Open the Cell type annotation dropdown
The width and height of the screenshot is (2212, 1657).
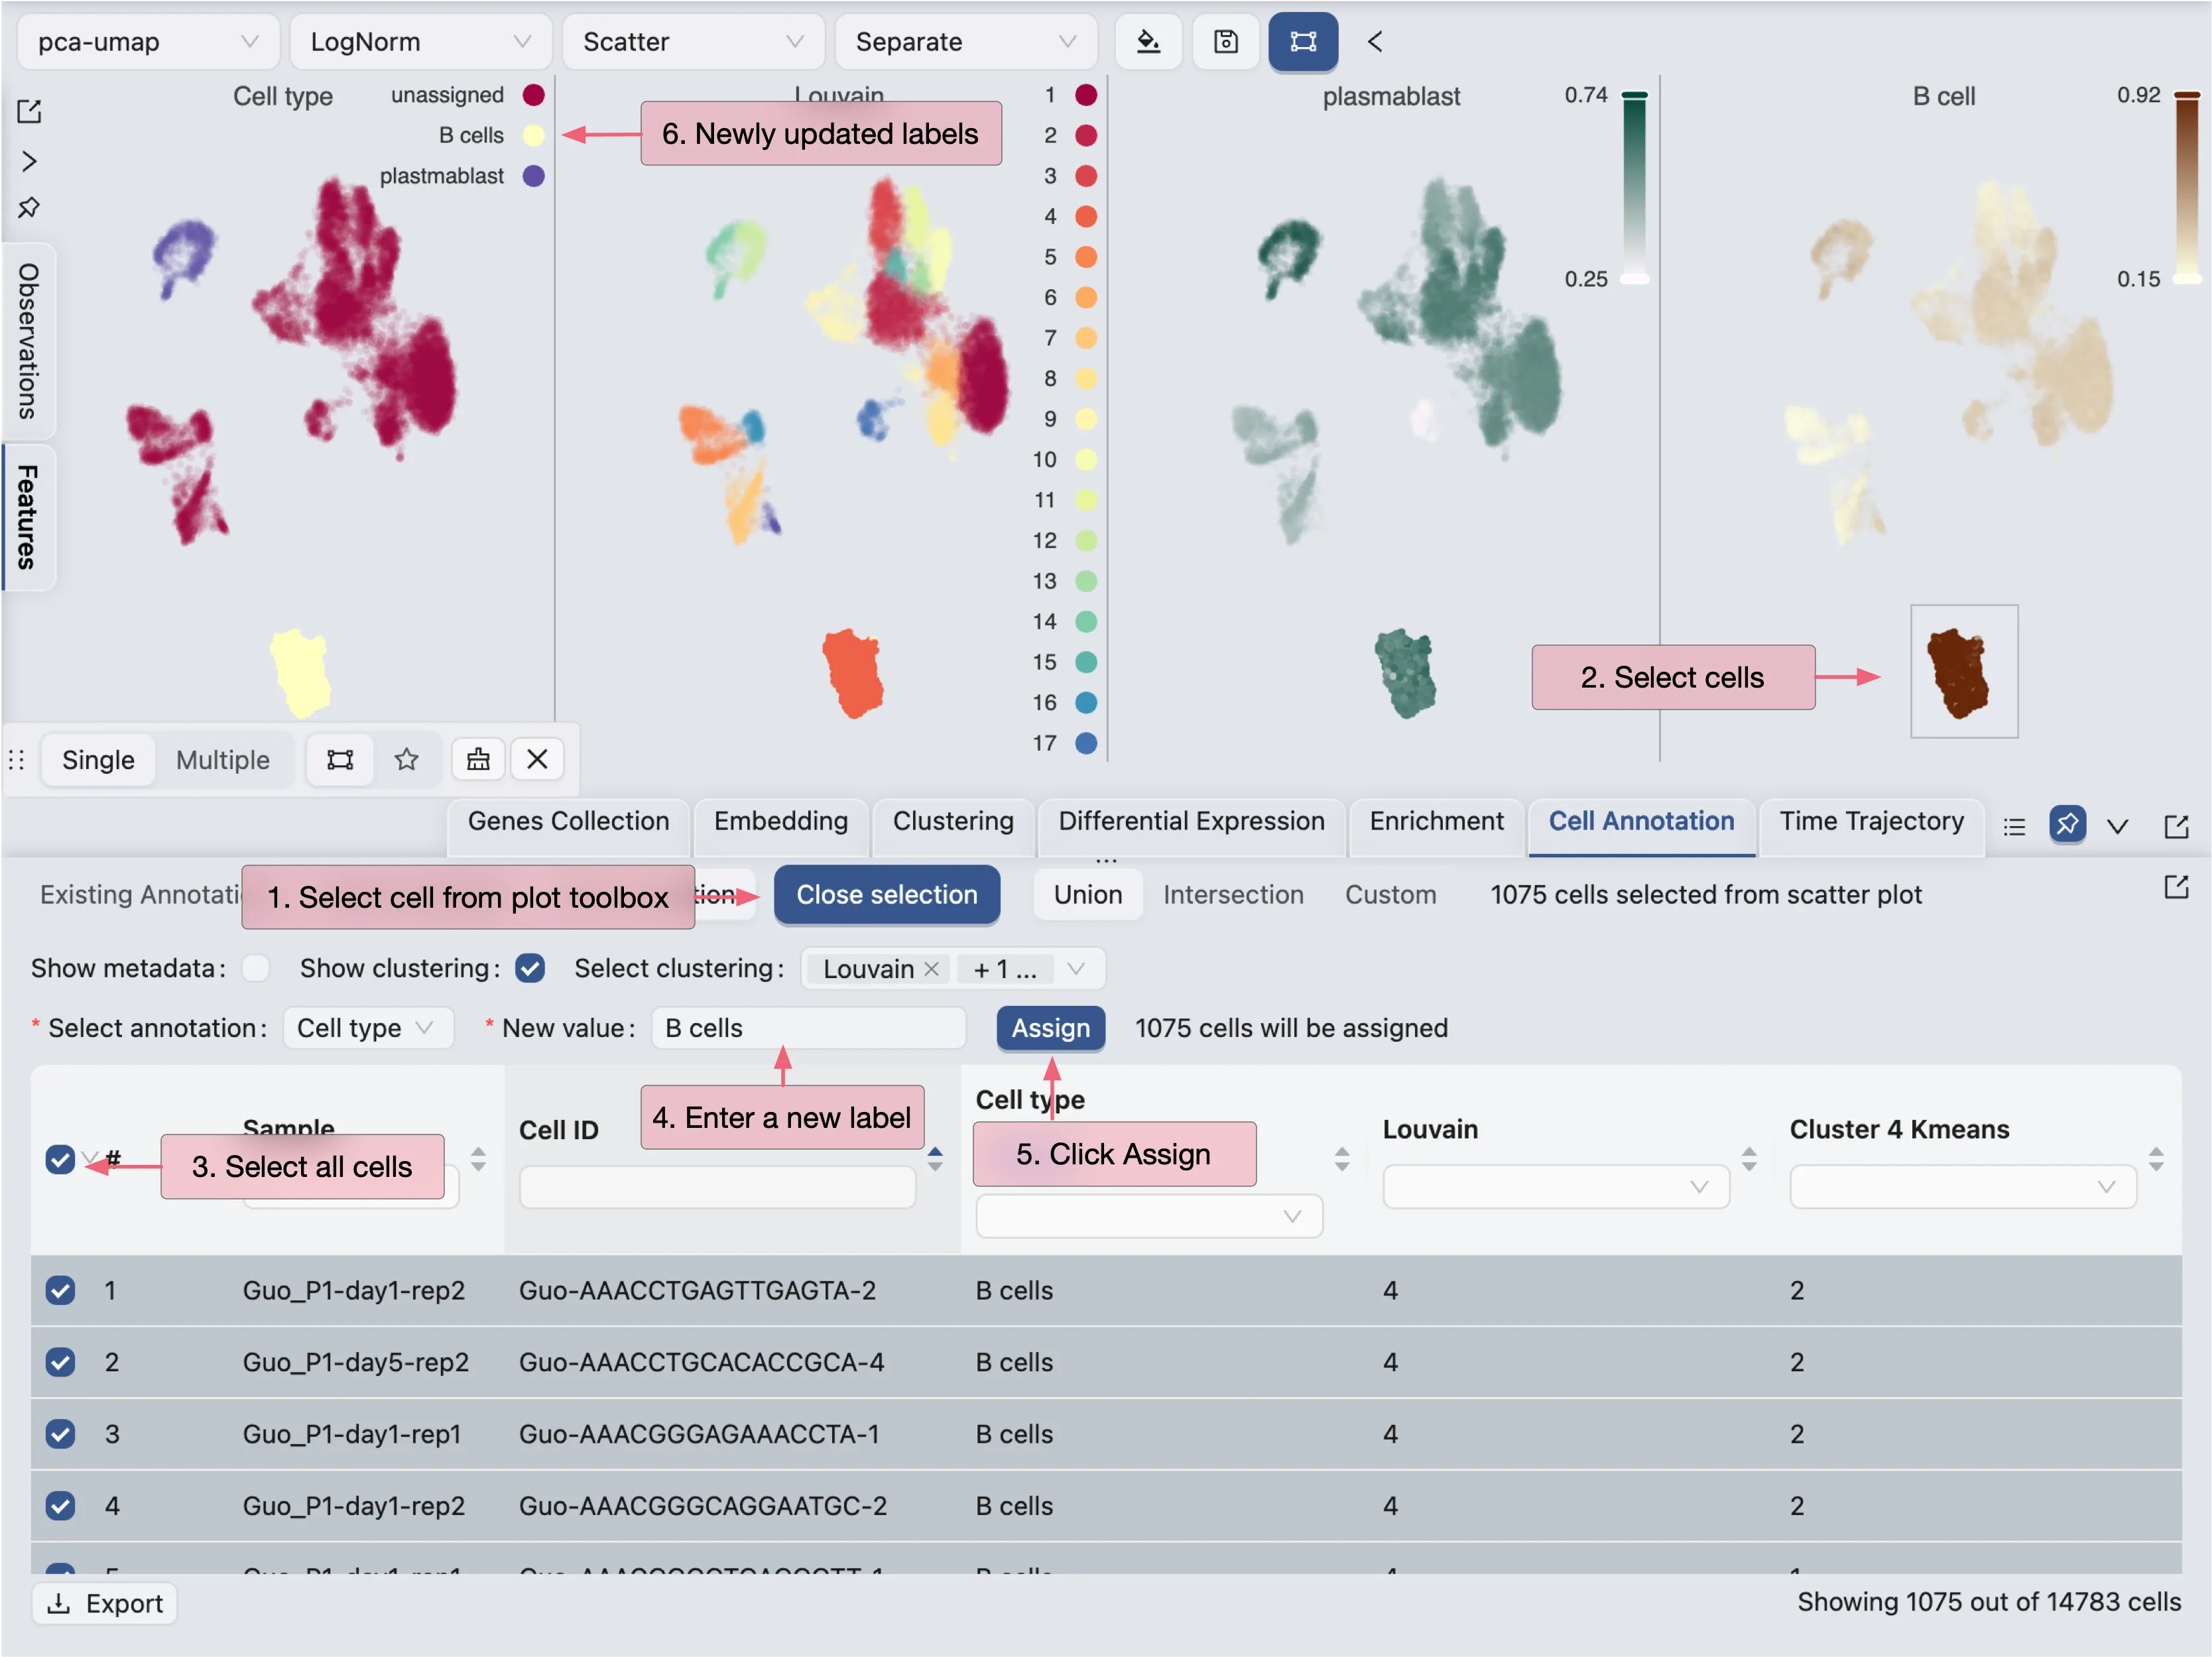tap(367, 1028)
